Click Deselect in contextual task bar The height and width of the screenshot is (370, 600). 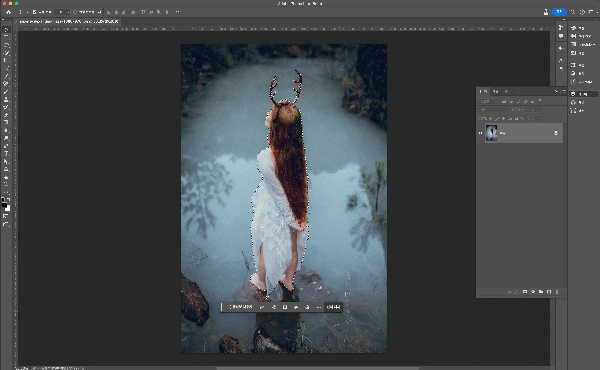pos(333,307)
